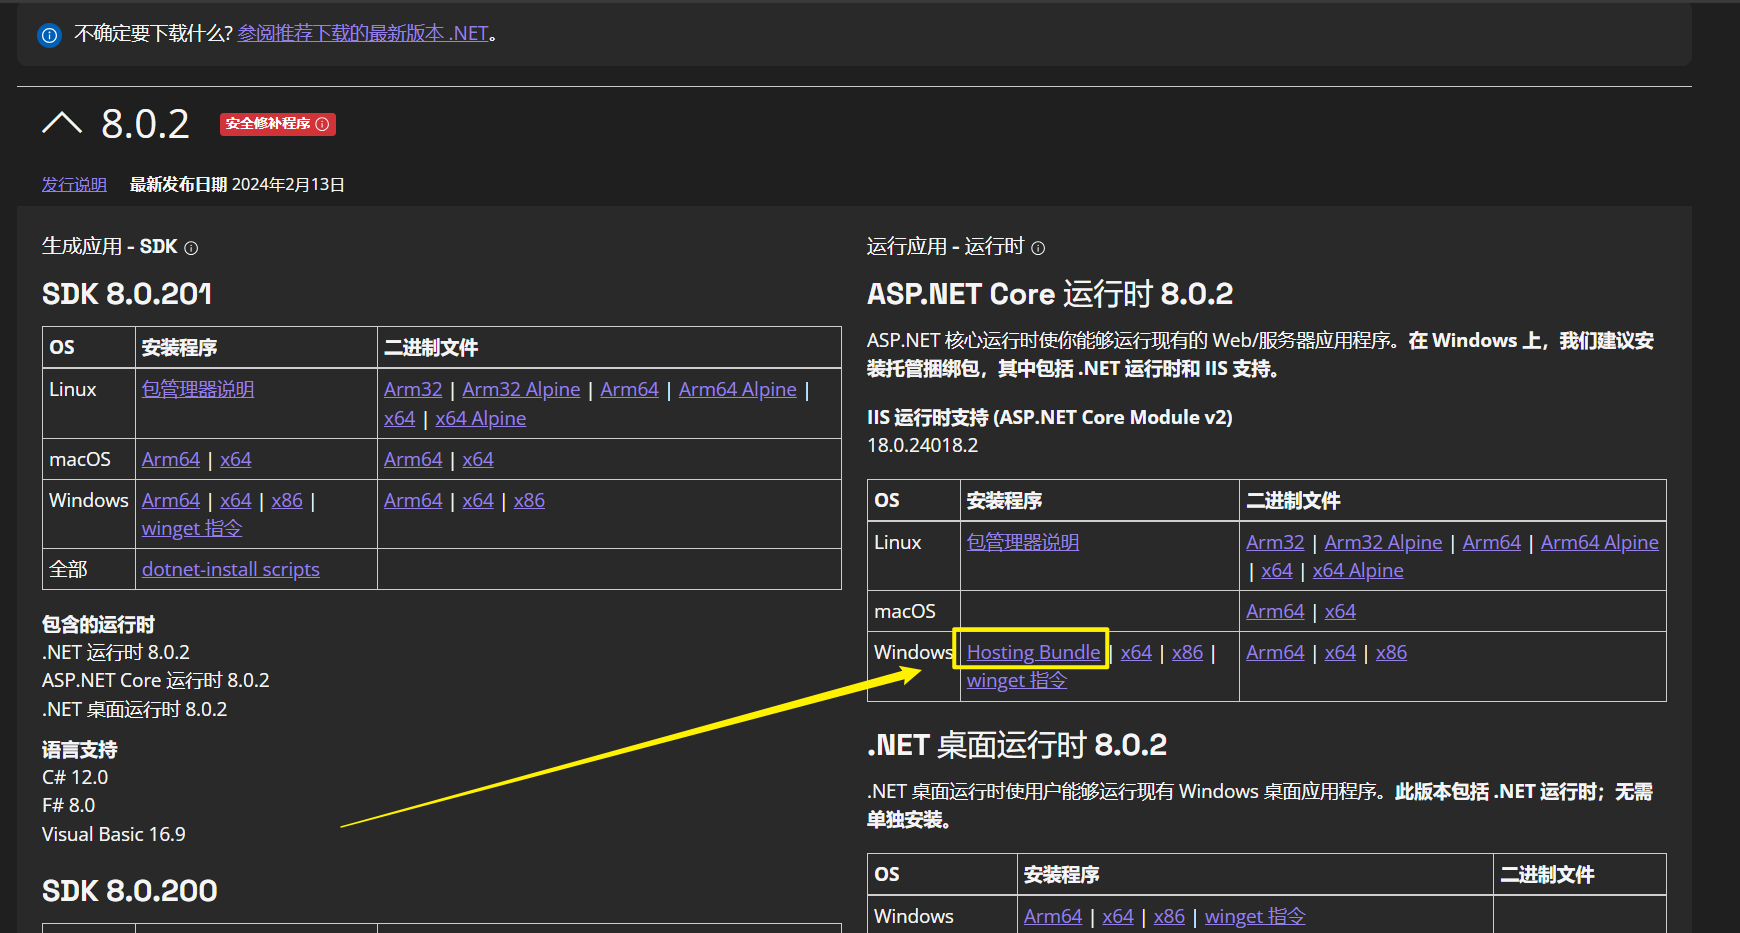Open ASP.NET Core Windows winget 指令 link
The width and height of the screenshot is (1740, 933).
1017,680
